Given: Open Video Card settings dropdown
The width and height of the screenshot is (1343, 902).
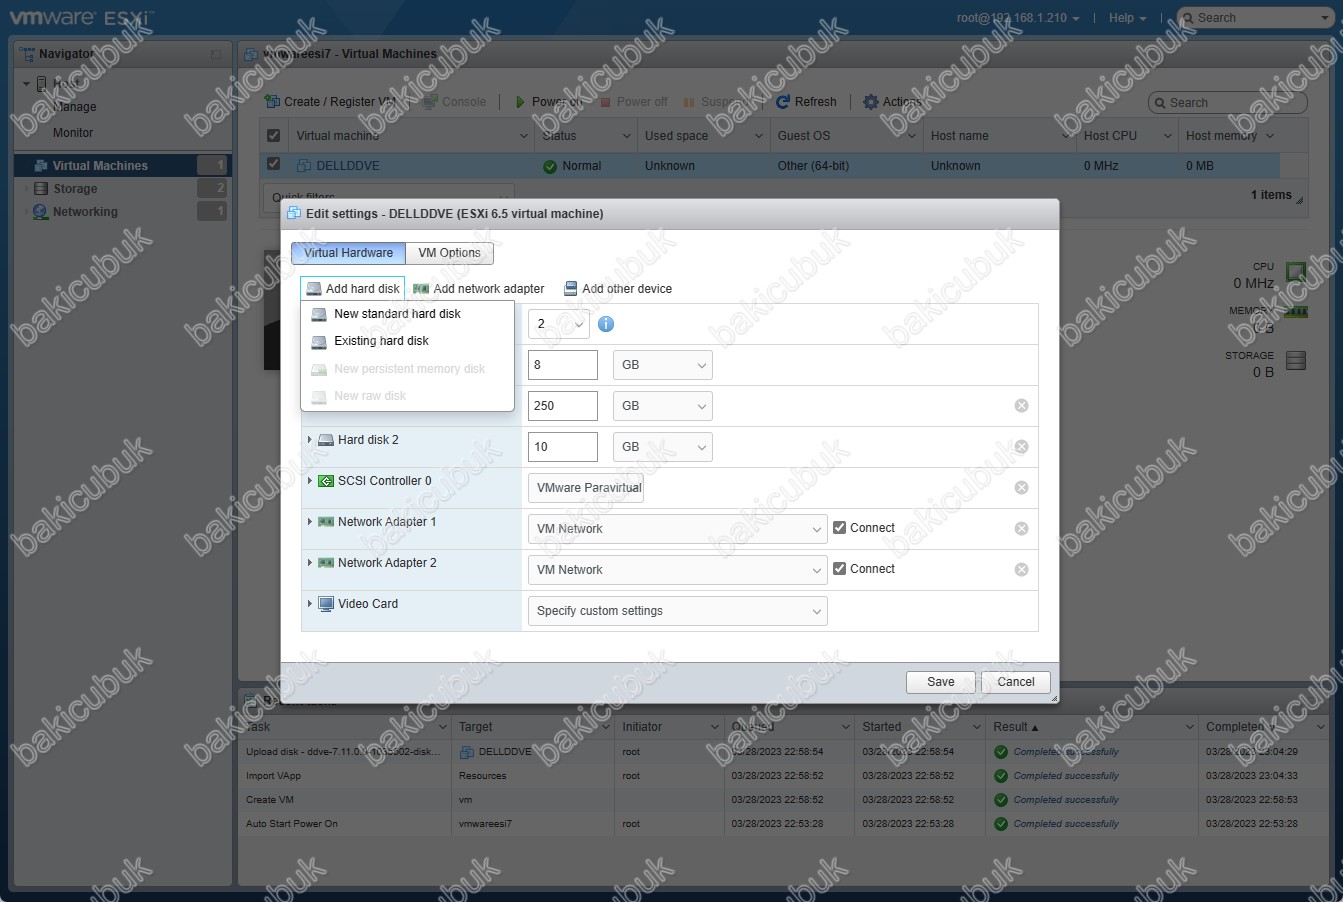Looking at the screenshot, I should [x=677, y=611].
